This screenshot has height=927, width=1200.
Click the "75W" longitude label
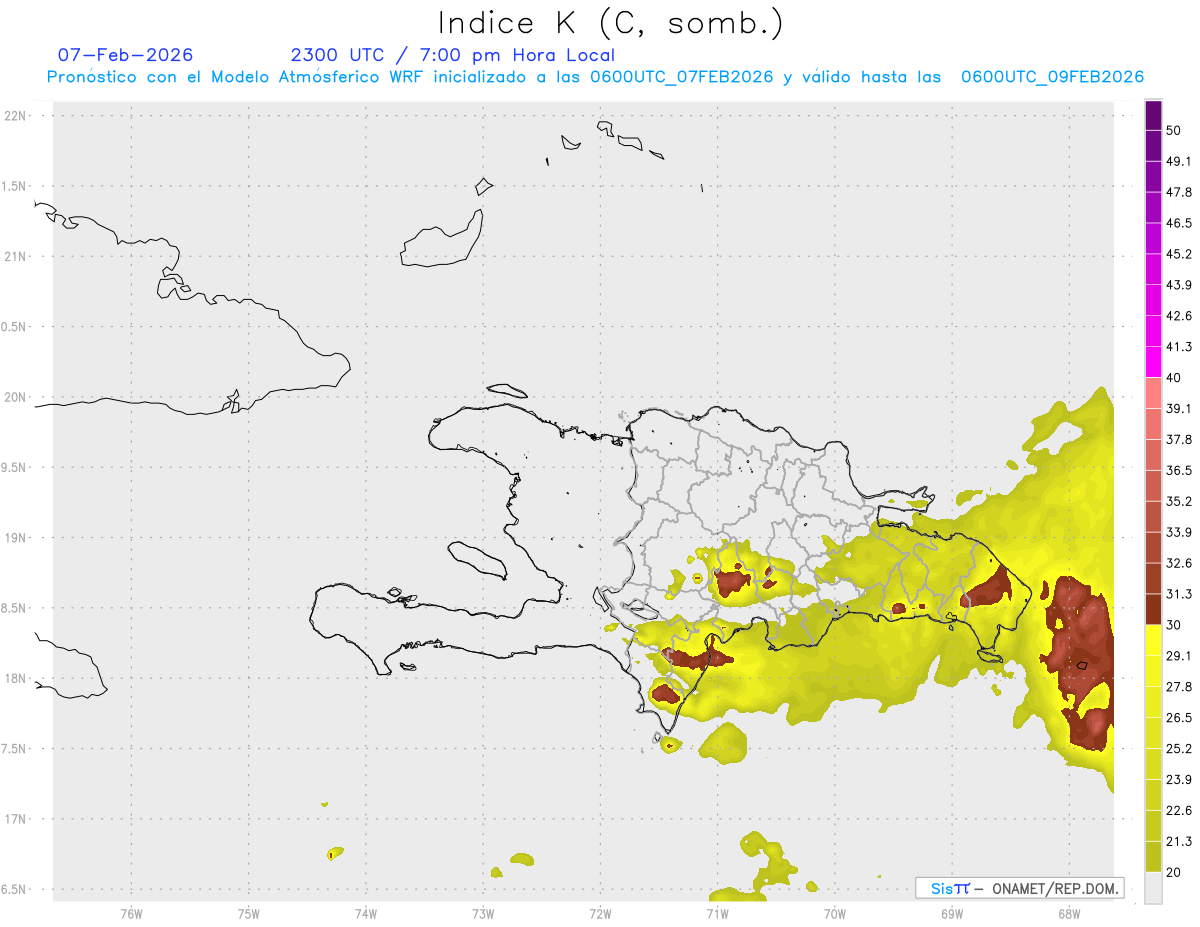click(248, 914)
